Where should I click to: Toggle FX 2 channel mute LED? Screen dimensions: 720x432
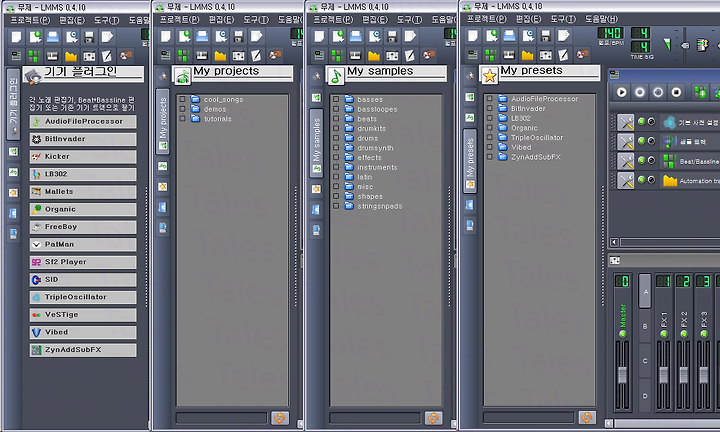click(684, 334)
